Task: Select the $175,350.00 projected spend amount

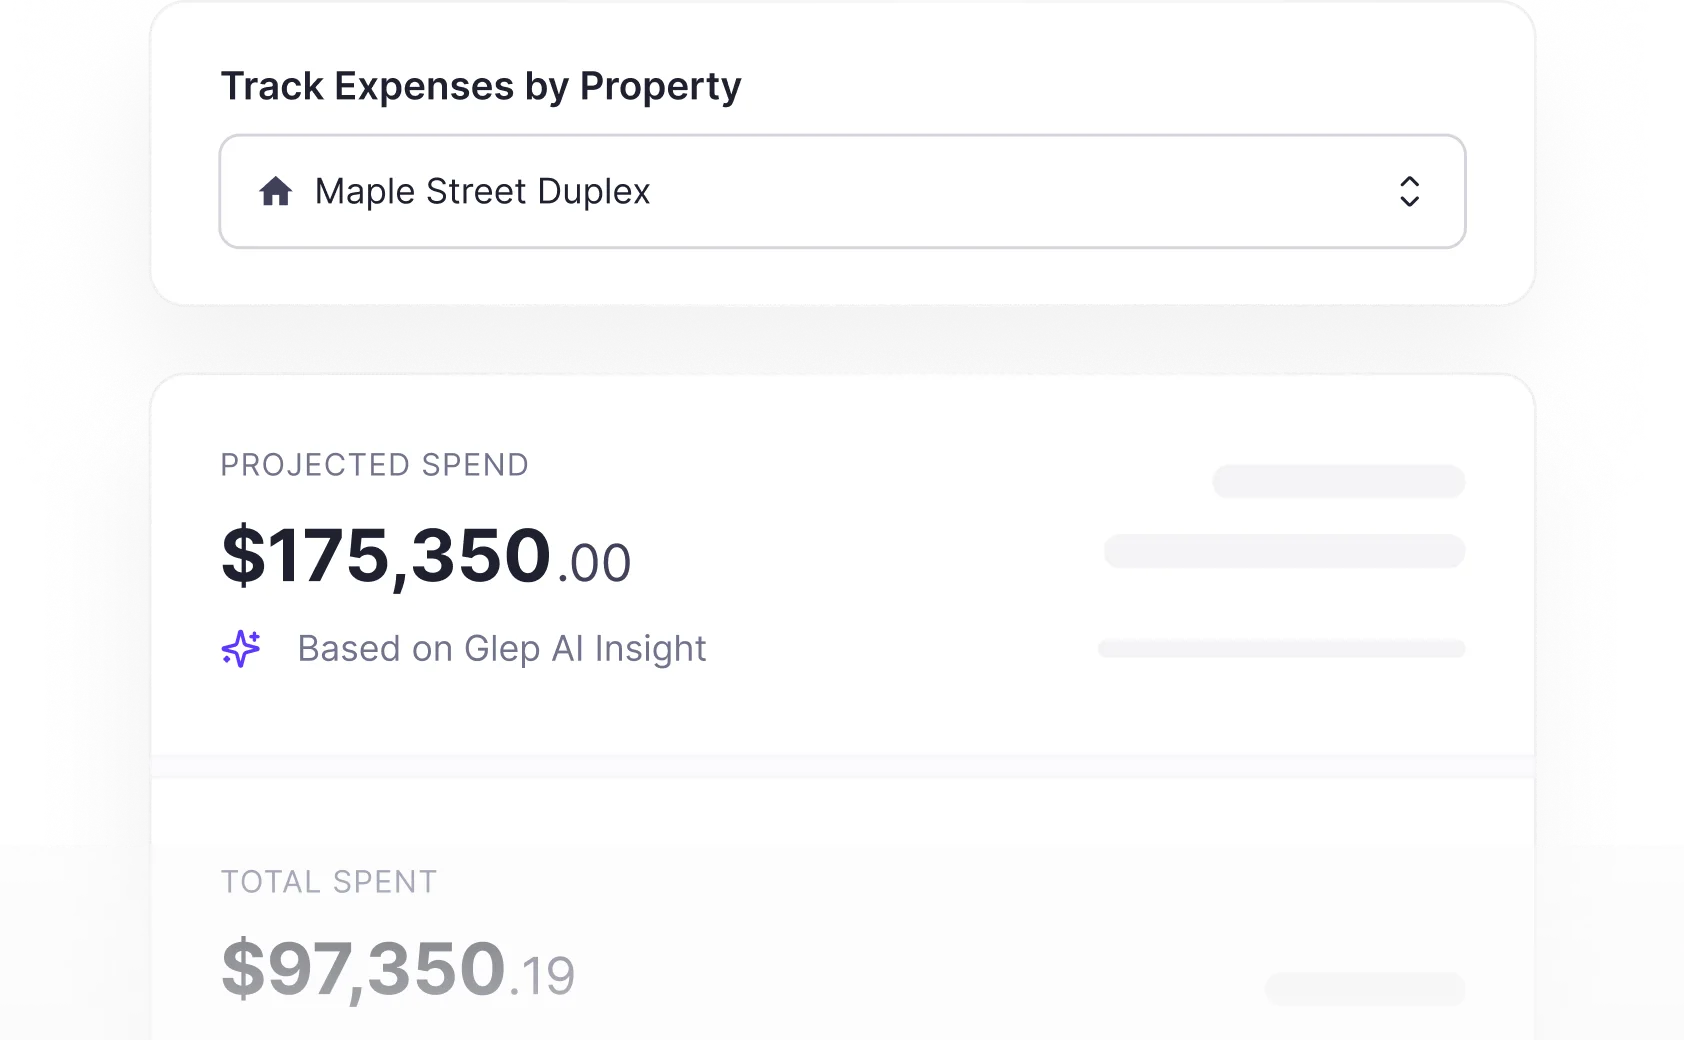Action: click(x=426, y=556)
